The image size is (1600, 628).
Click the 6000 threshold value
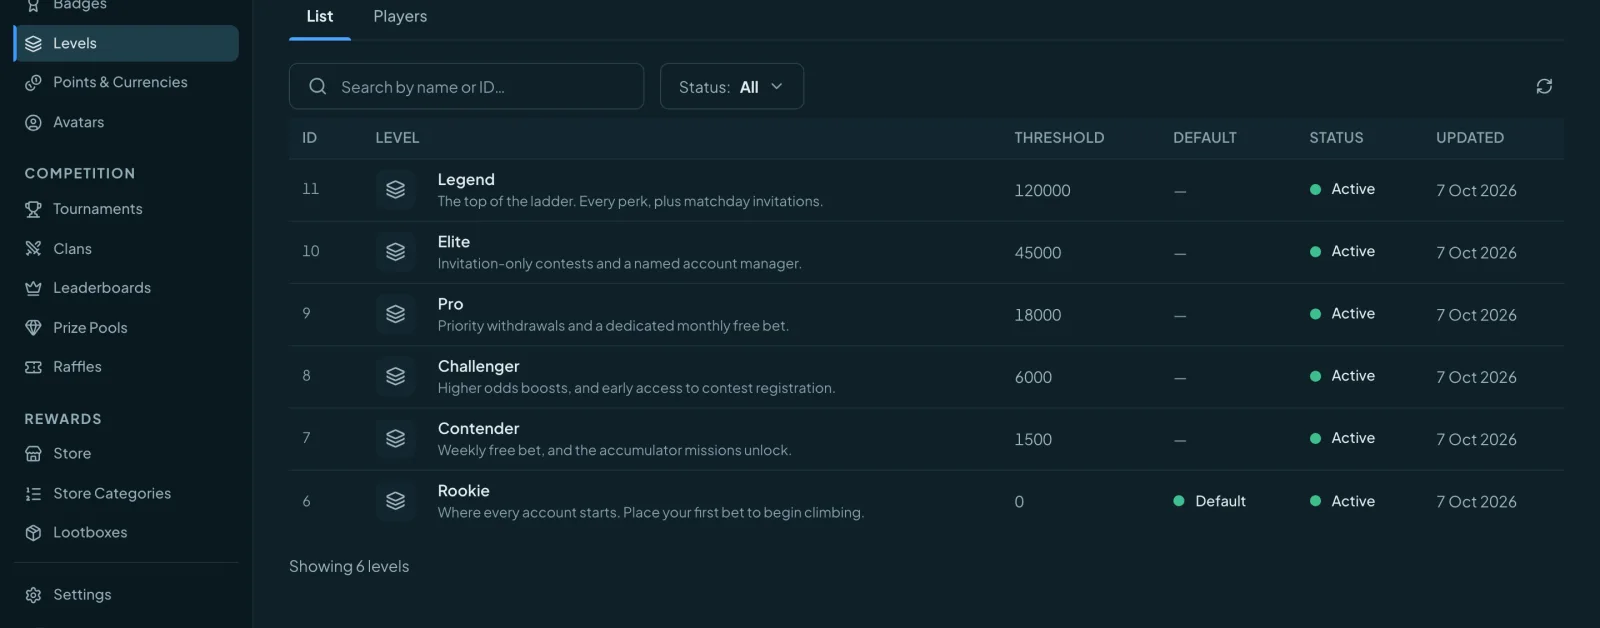pyautogui.click(x=1033, y=377)
